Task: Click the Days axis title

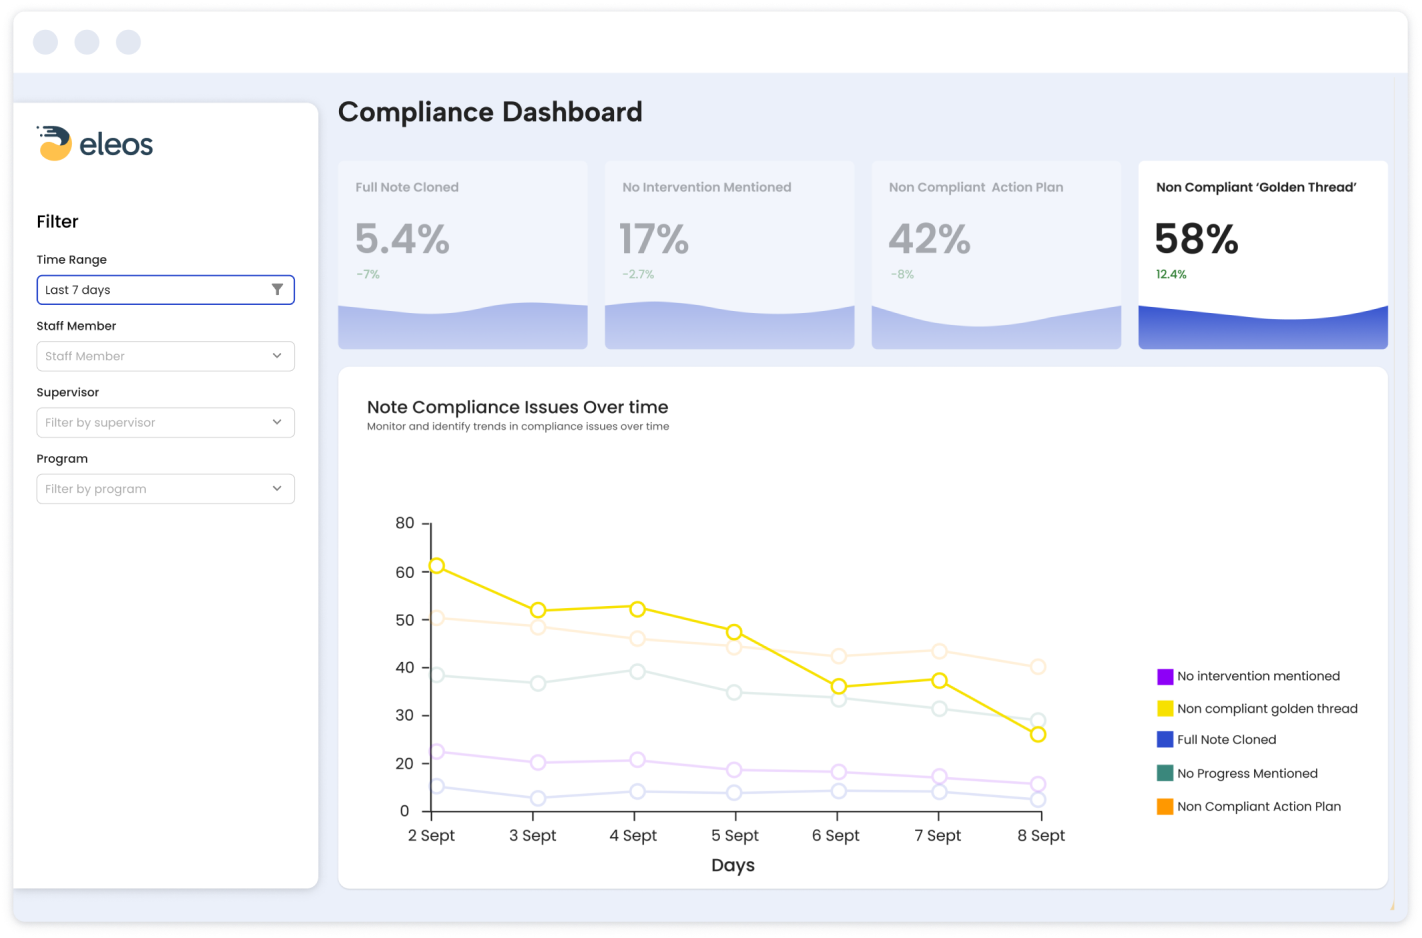Action: [x=733, y=866]
